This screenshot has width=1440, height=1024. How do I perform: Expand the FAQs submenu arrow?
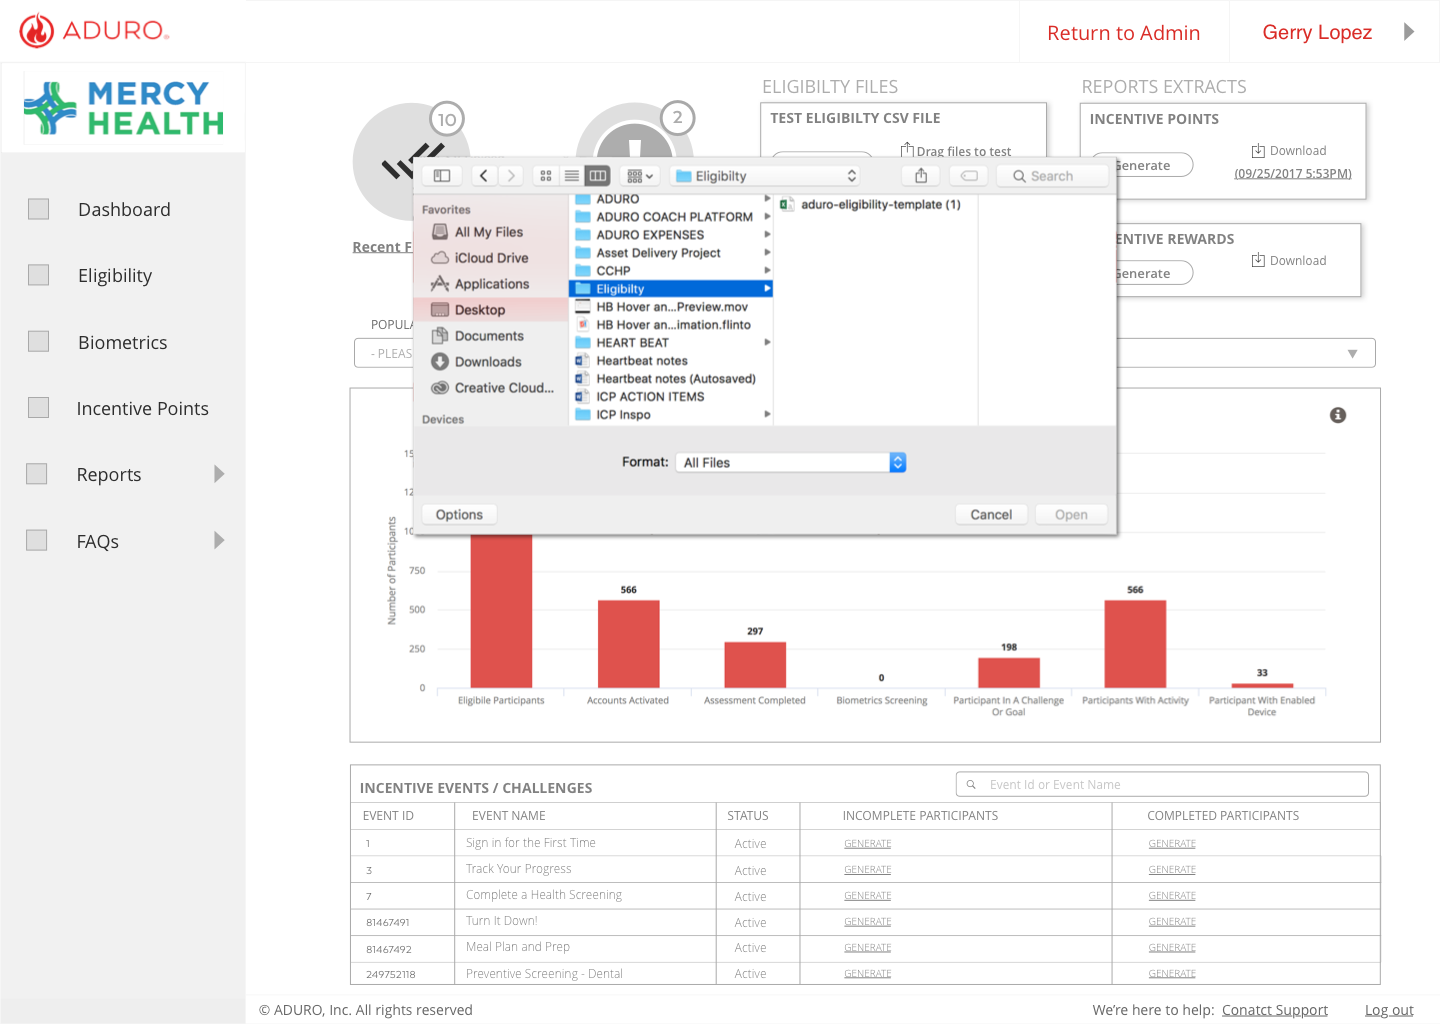(x=219, y=541)
